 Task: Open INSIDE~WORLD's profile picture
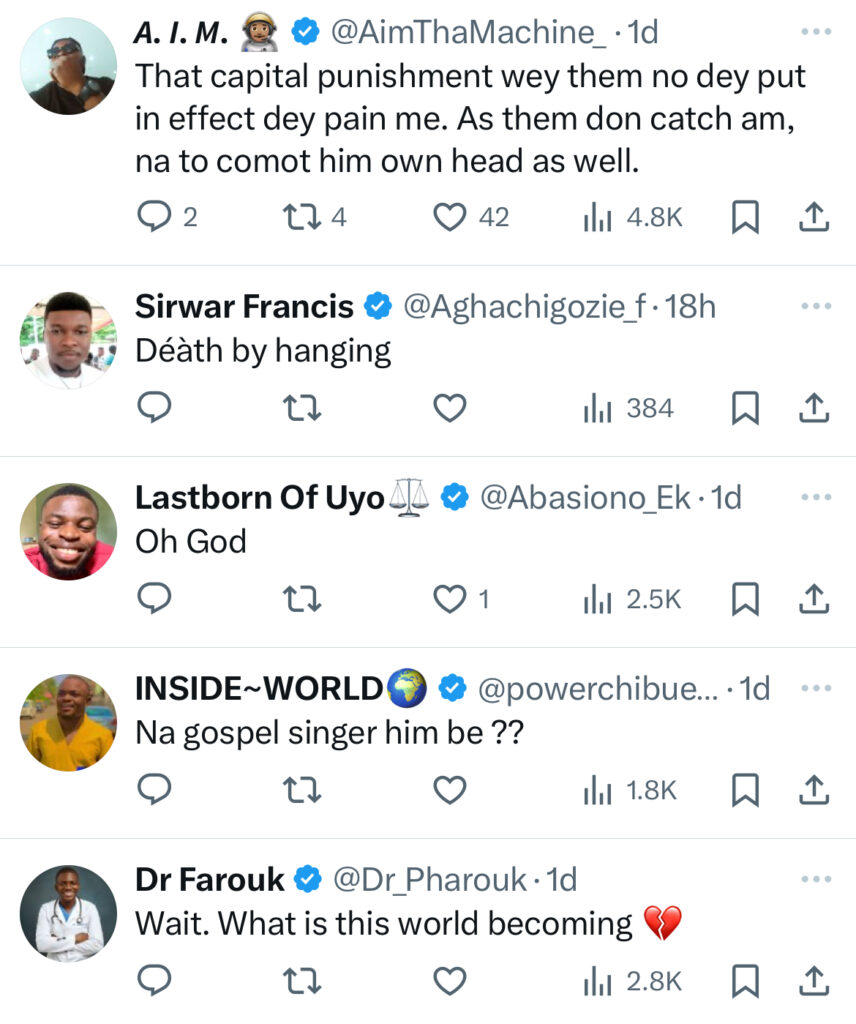(68, 722)
